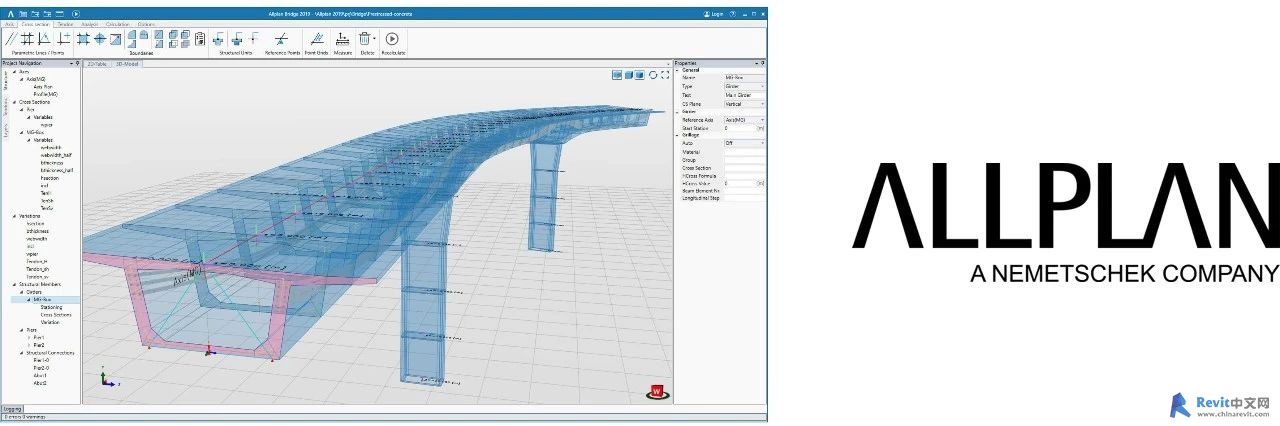Image resolution: width=1280 pixels, height=426 pixels.
Task: Click the blue crosshair circle tool in ribbon
Action: point(100,39)
